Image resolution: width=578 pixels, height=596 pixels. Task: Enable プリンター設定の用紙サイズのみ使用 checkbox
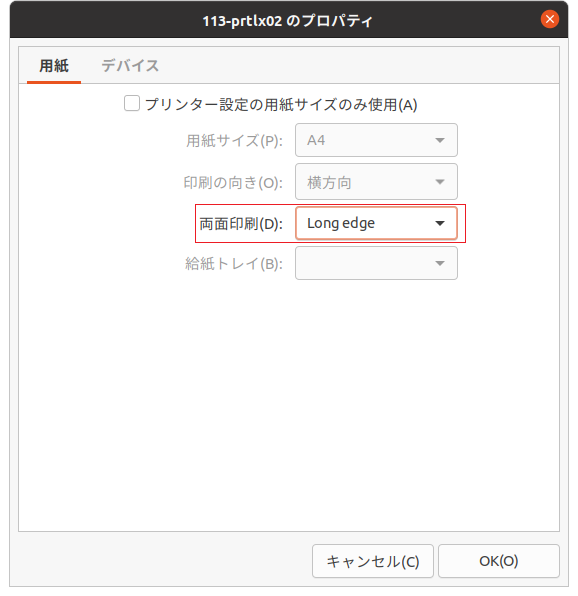tap(132, 103)
